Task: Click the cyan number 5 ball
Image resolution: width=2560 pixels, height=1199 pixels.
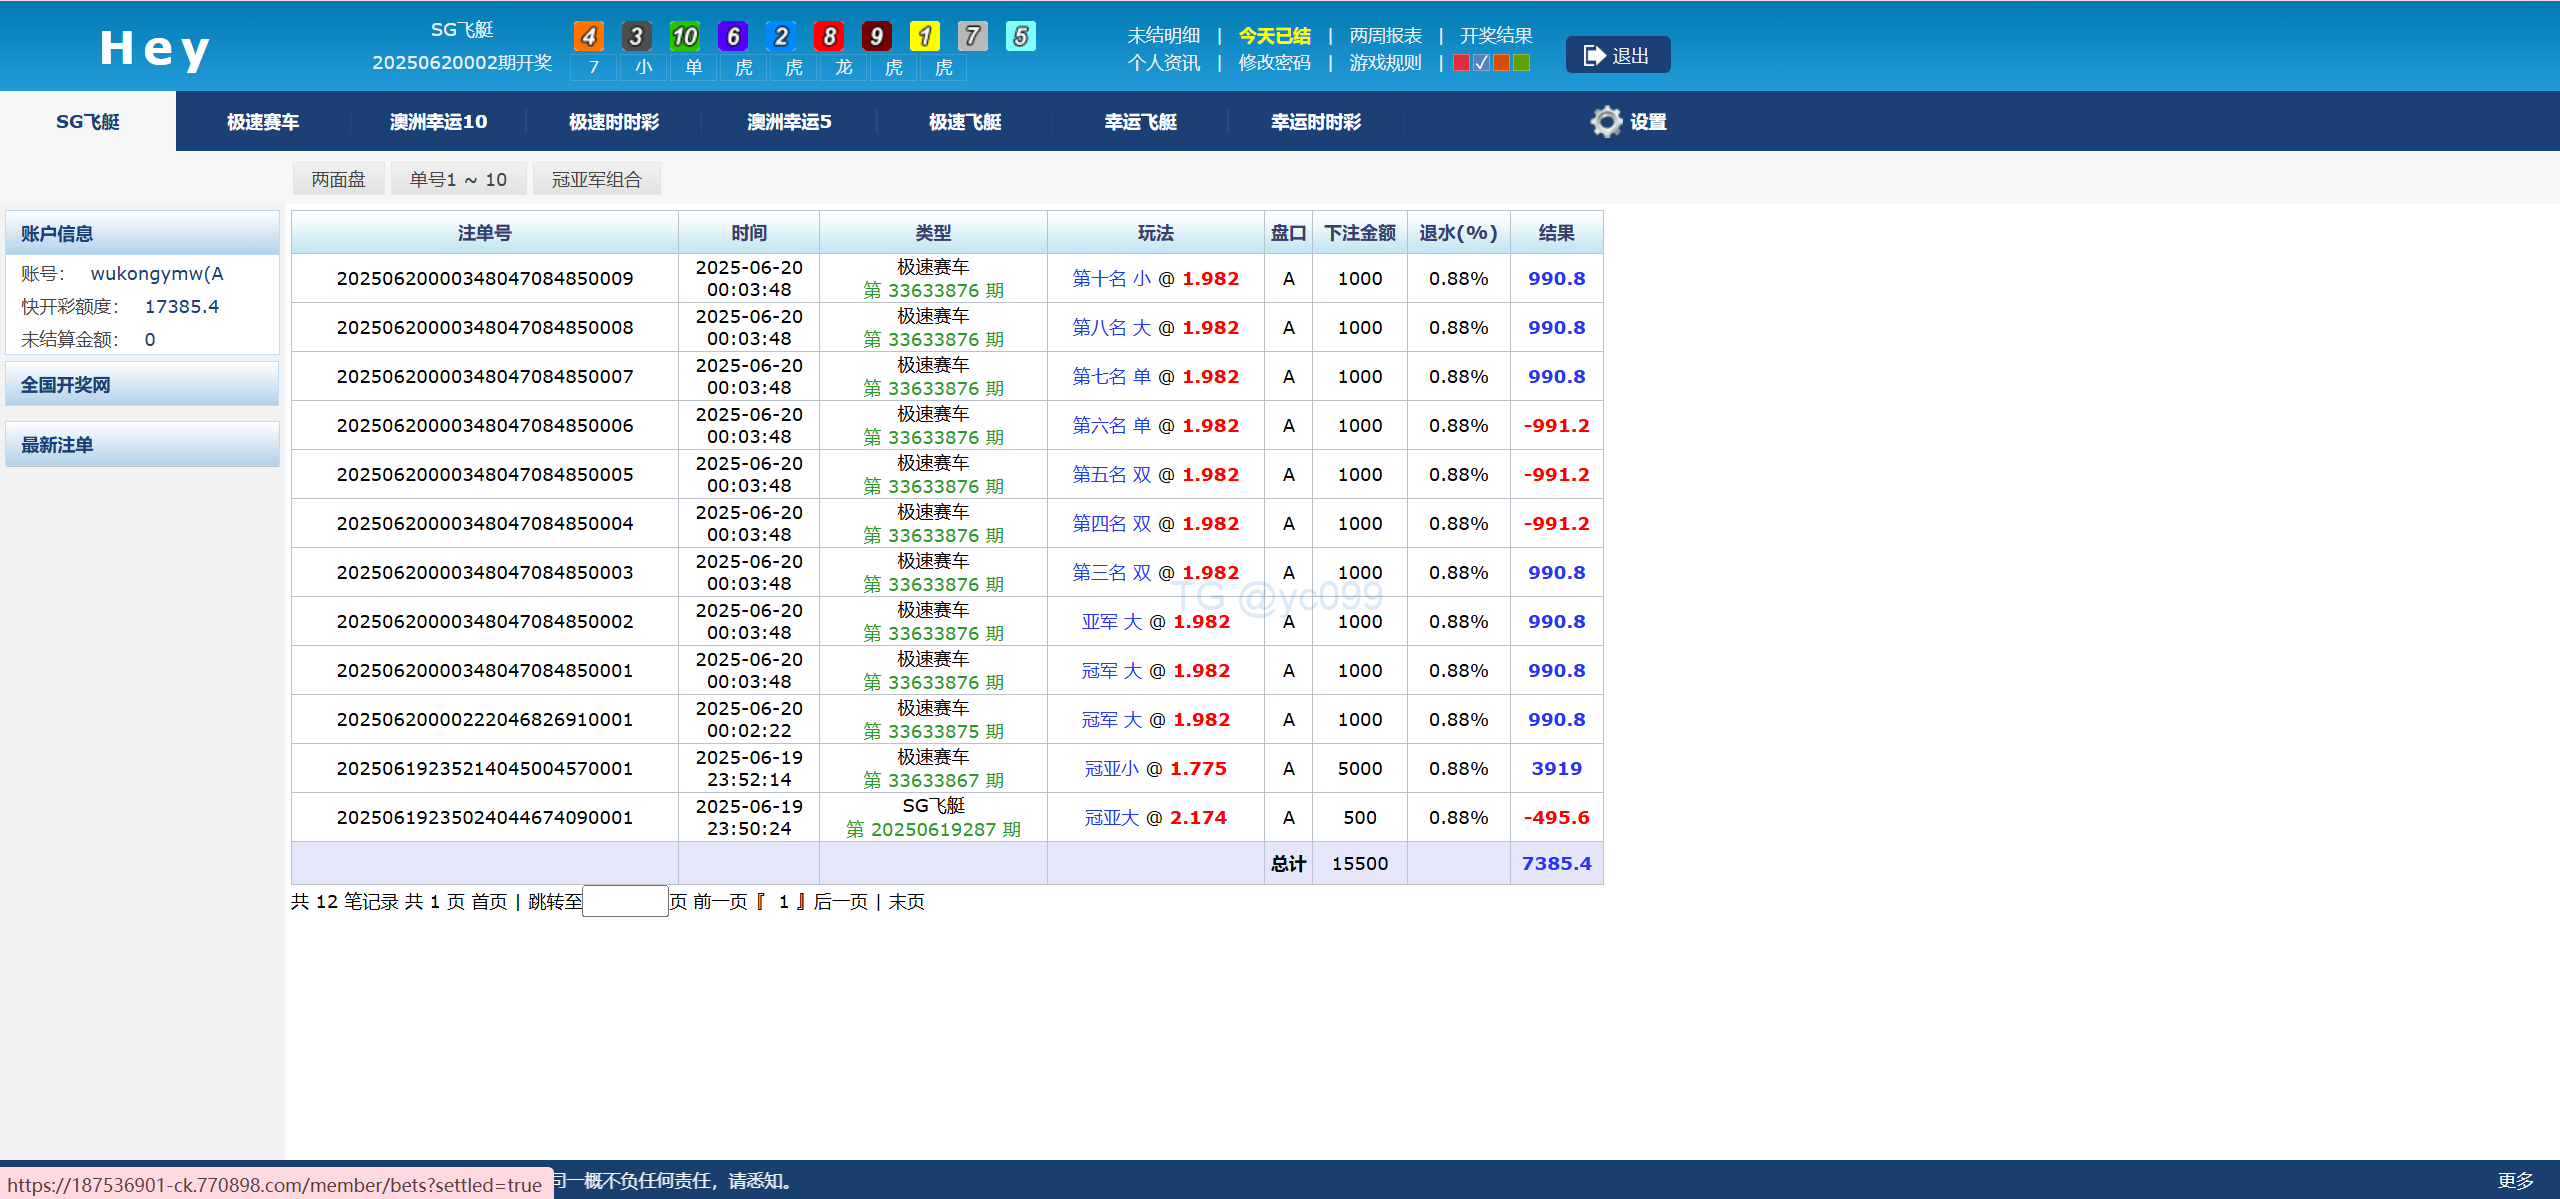Action: [x=1020, y=37]
